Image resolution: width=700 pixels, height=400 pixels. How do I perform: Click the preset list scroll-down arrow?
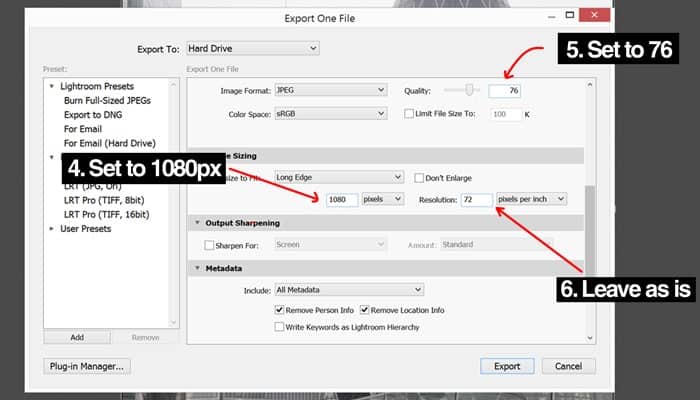(174, 322)
